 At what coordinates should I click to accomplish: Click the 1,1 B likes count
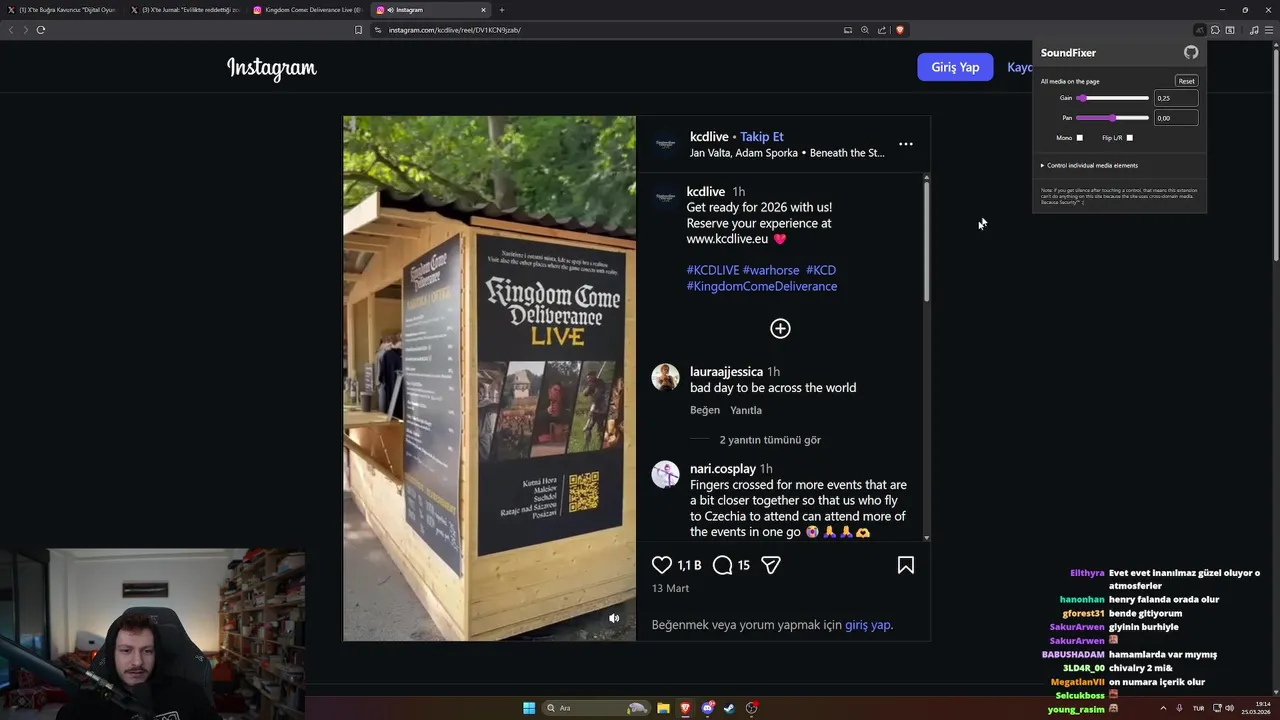click(x=689, y=566)
